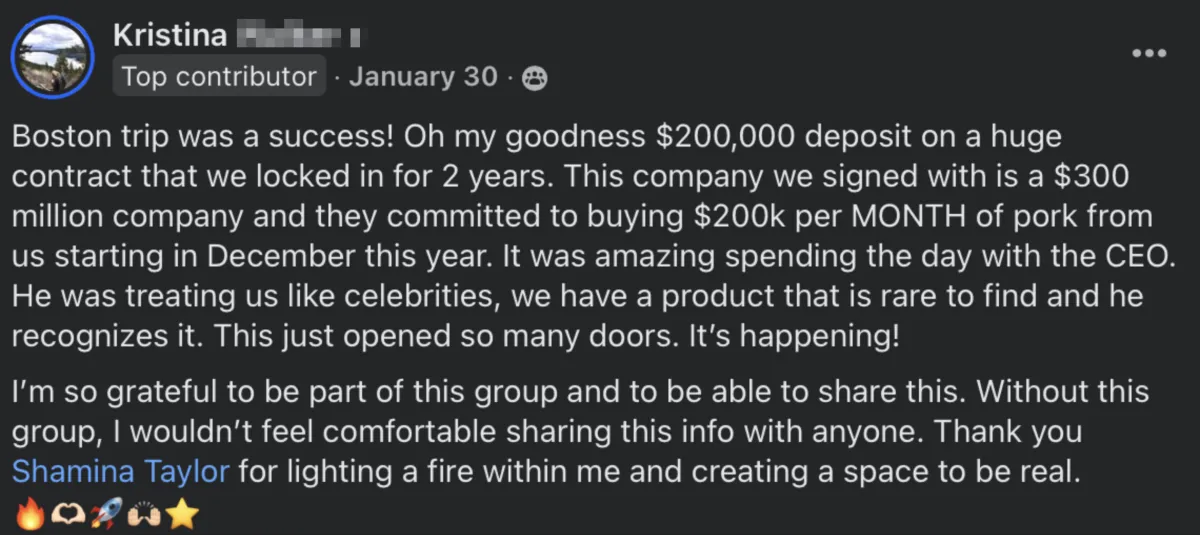Image resolution: width=1200 pixels, height=535 pixels.
Task: Click the Top contributor badge
Action: point(219,77)
